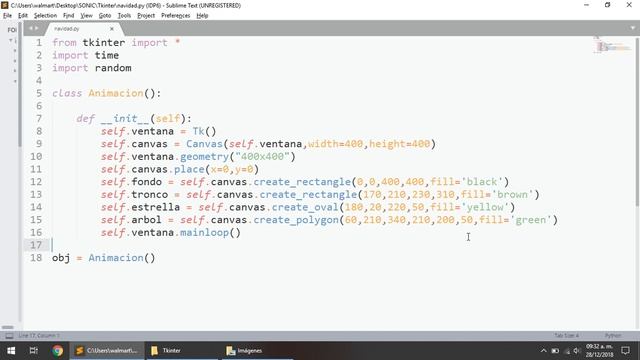Screen dimensions: 640x360
Task: Click 'geometry' on line 10
Action: coord(204,157)
